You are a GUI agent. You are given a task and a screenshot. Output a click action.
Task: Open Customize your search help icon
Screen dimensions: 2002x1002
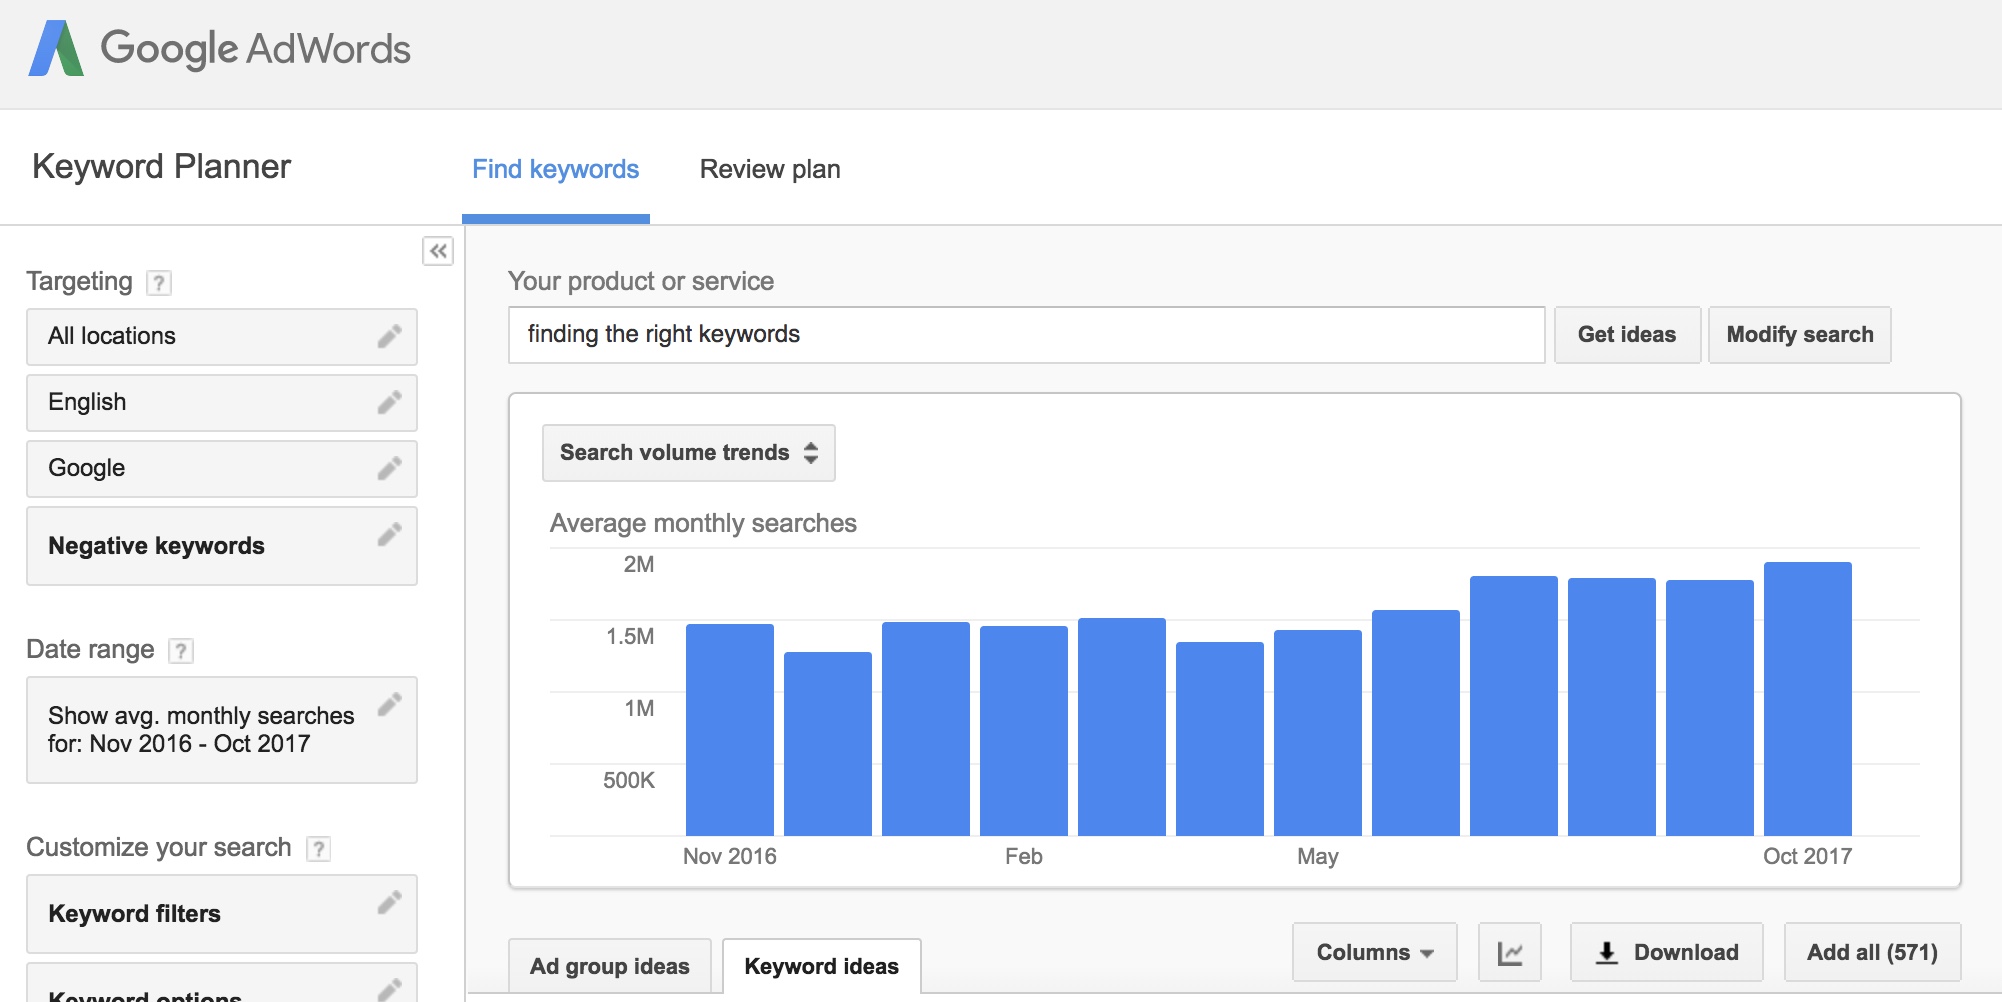[x=318, y=849]
